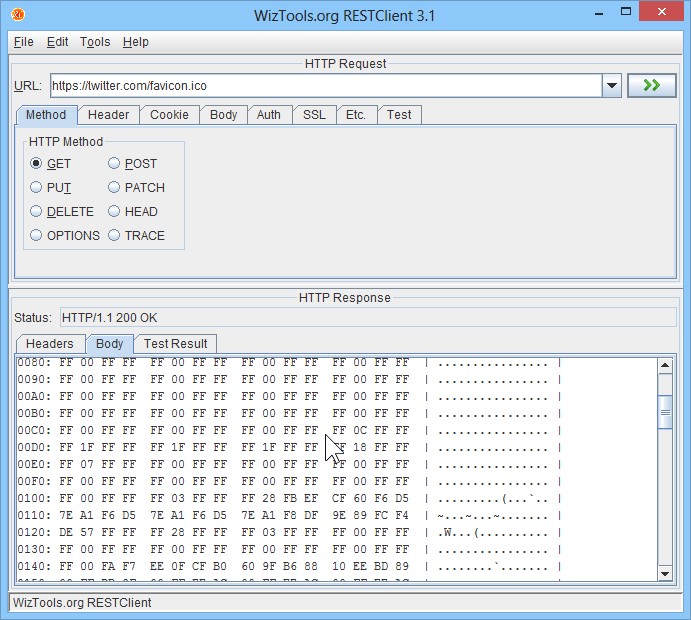The image size is (691, 620).
Task: Open the File menu
Action: [24, 42]
